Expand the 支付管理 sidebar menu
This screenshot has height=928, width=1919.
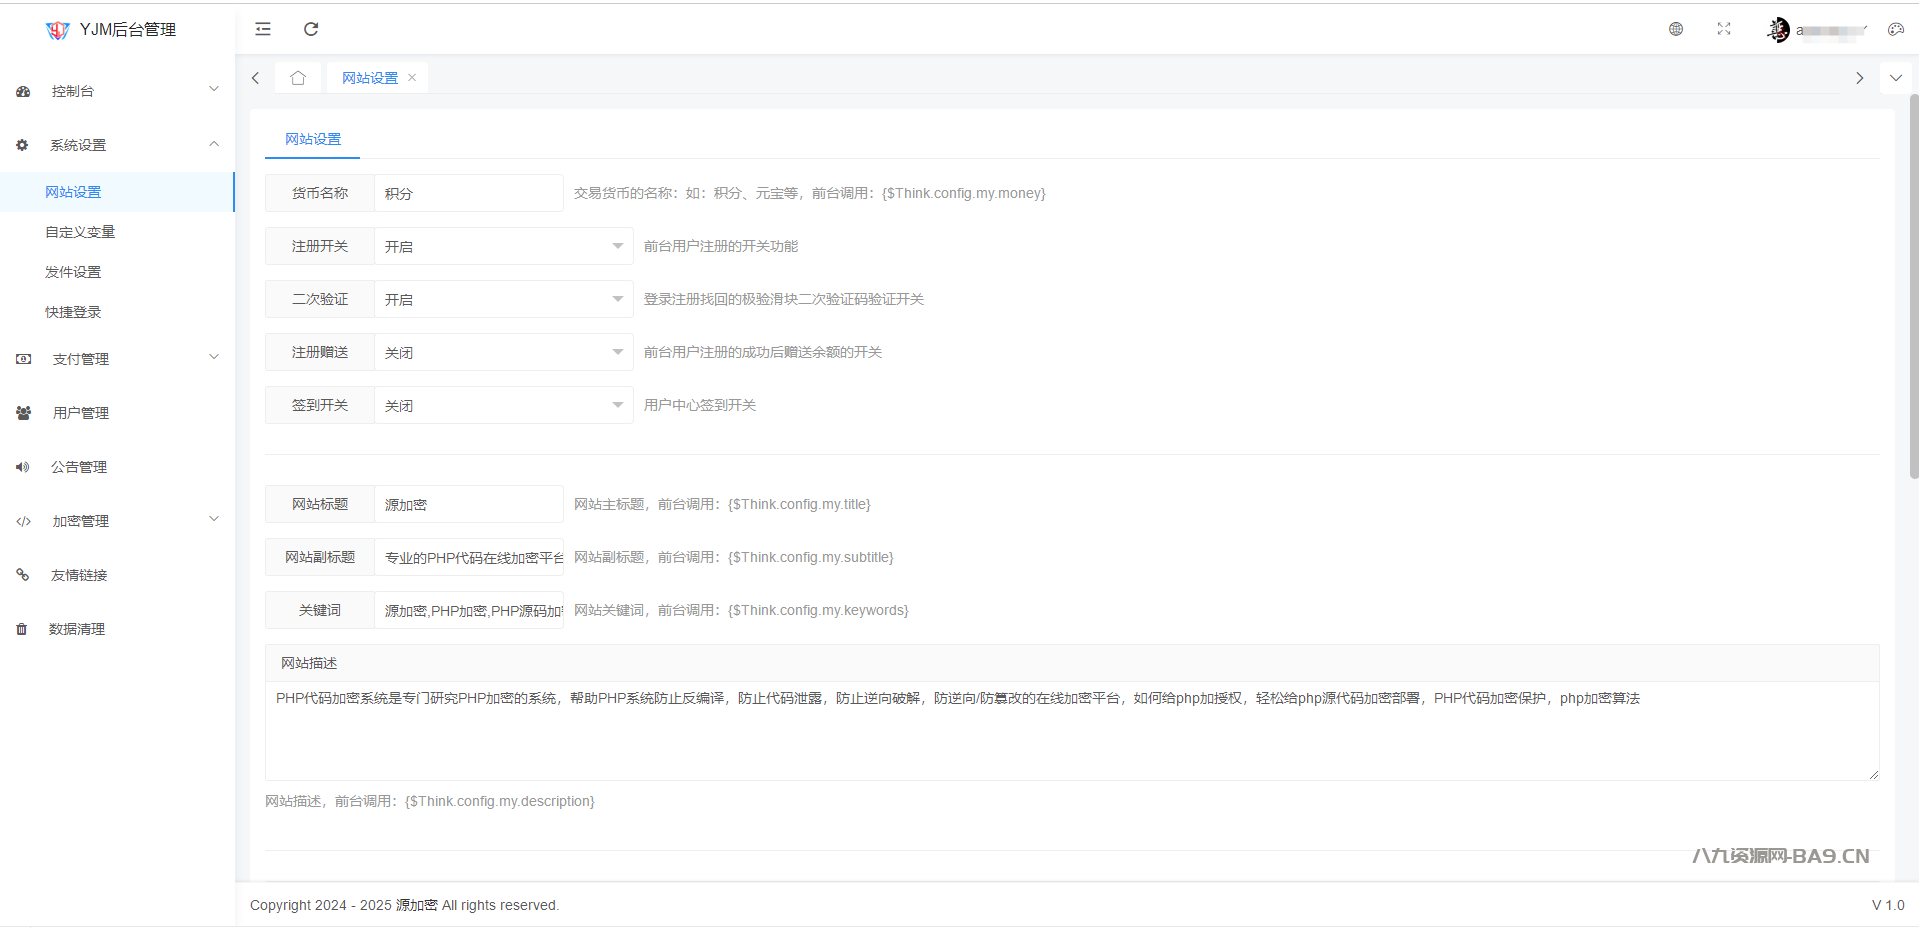117,359
